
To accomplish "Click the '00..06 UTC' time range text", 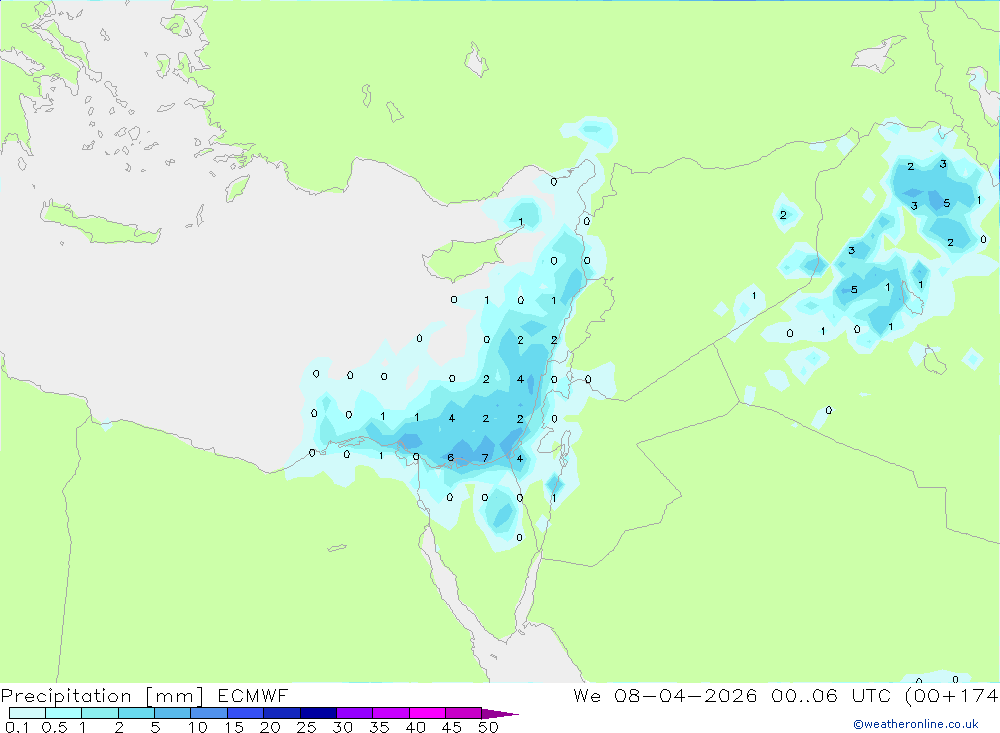I will [831, 695].
